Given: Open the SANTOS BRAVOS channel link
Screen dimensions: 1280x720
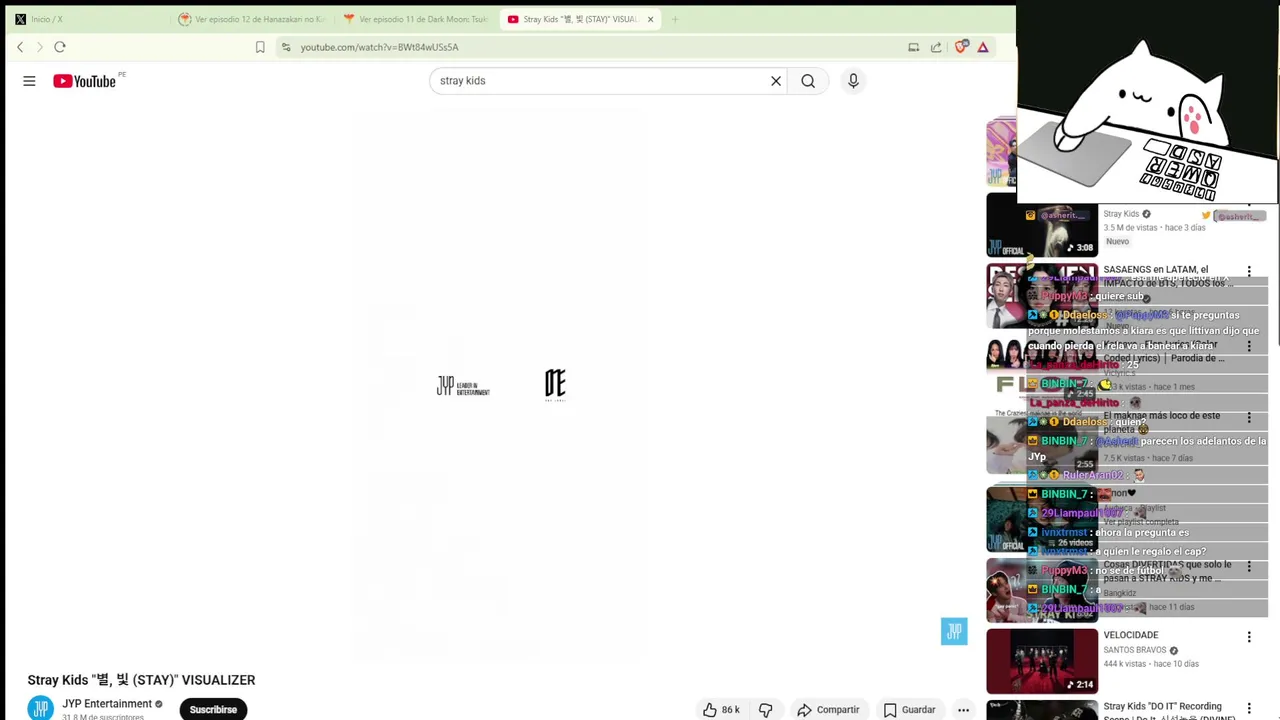Looking at the screenshot, I should [1135, 650].
